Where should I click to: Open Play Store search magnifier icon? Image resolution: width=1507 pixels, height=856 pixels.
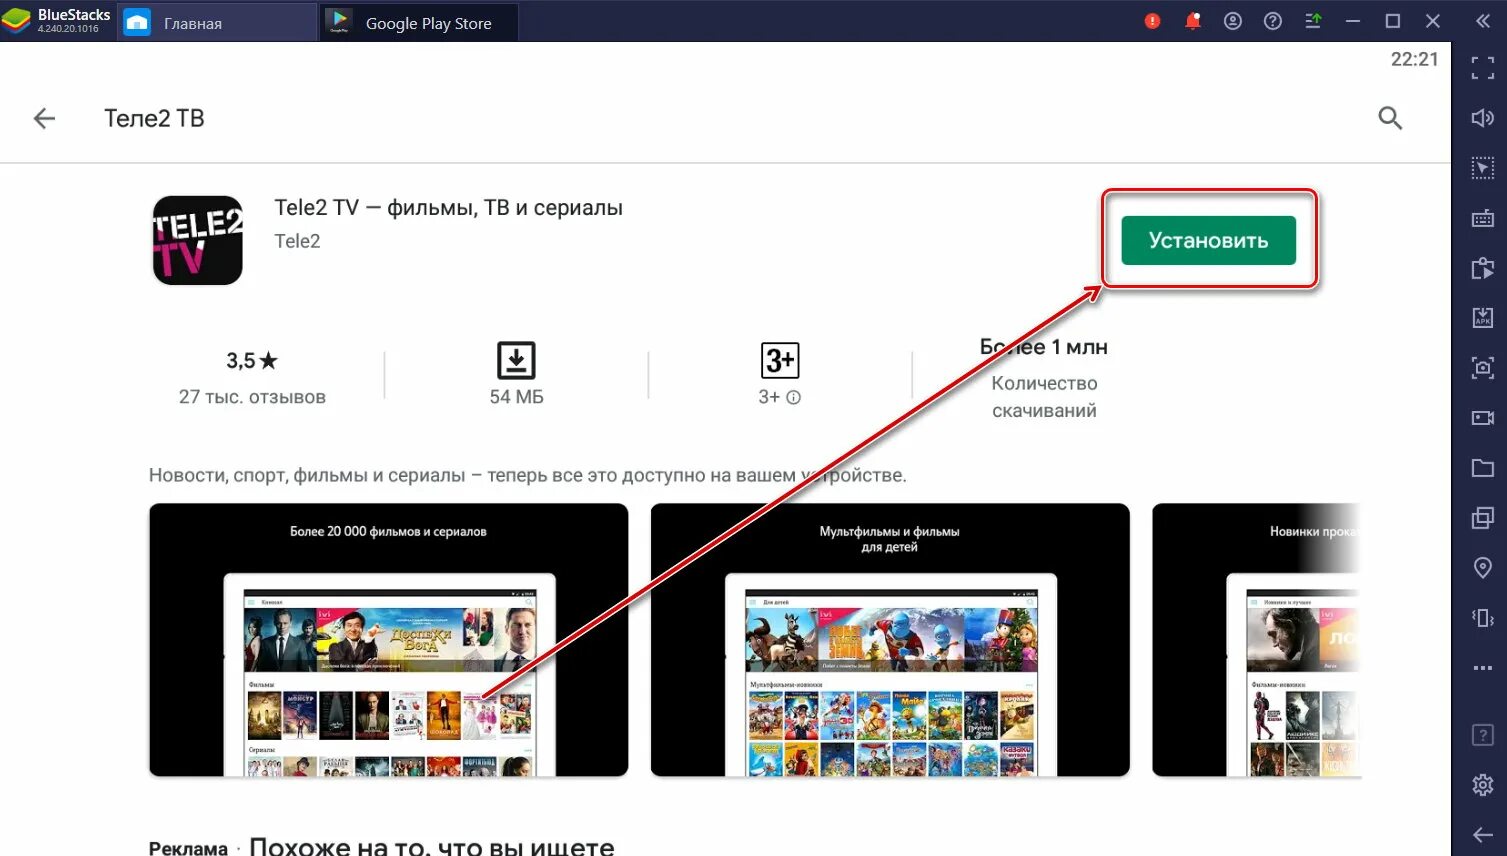pyautogui.click(x=1390, y=118)
